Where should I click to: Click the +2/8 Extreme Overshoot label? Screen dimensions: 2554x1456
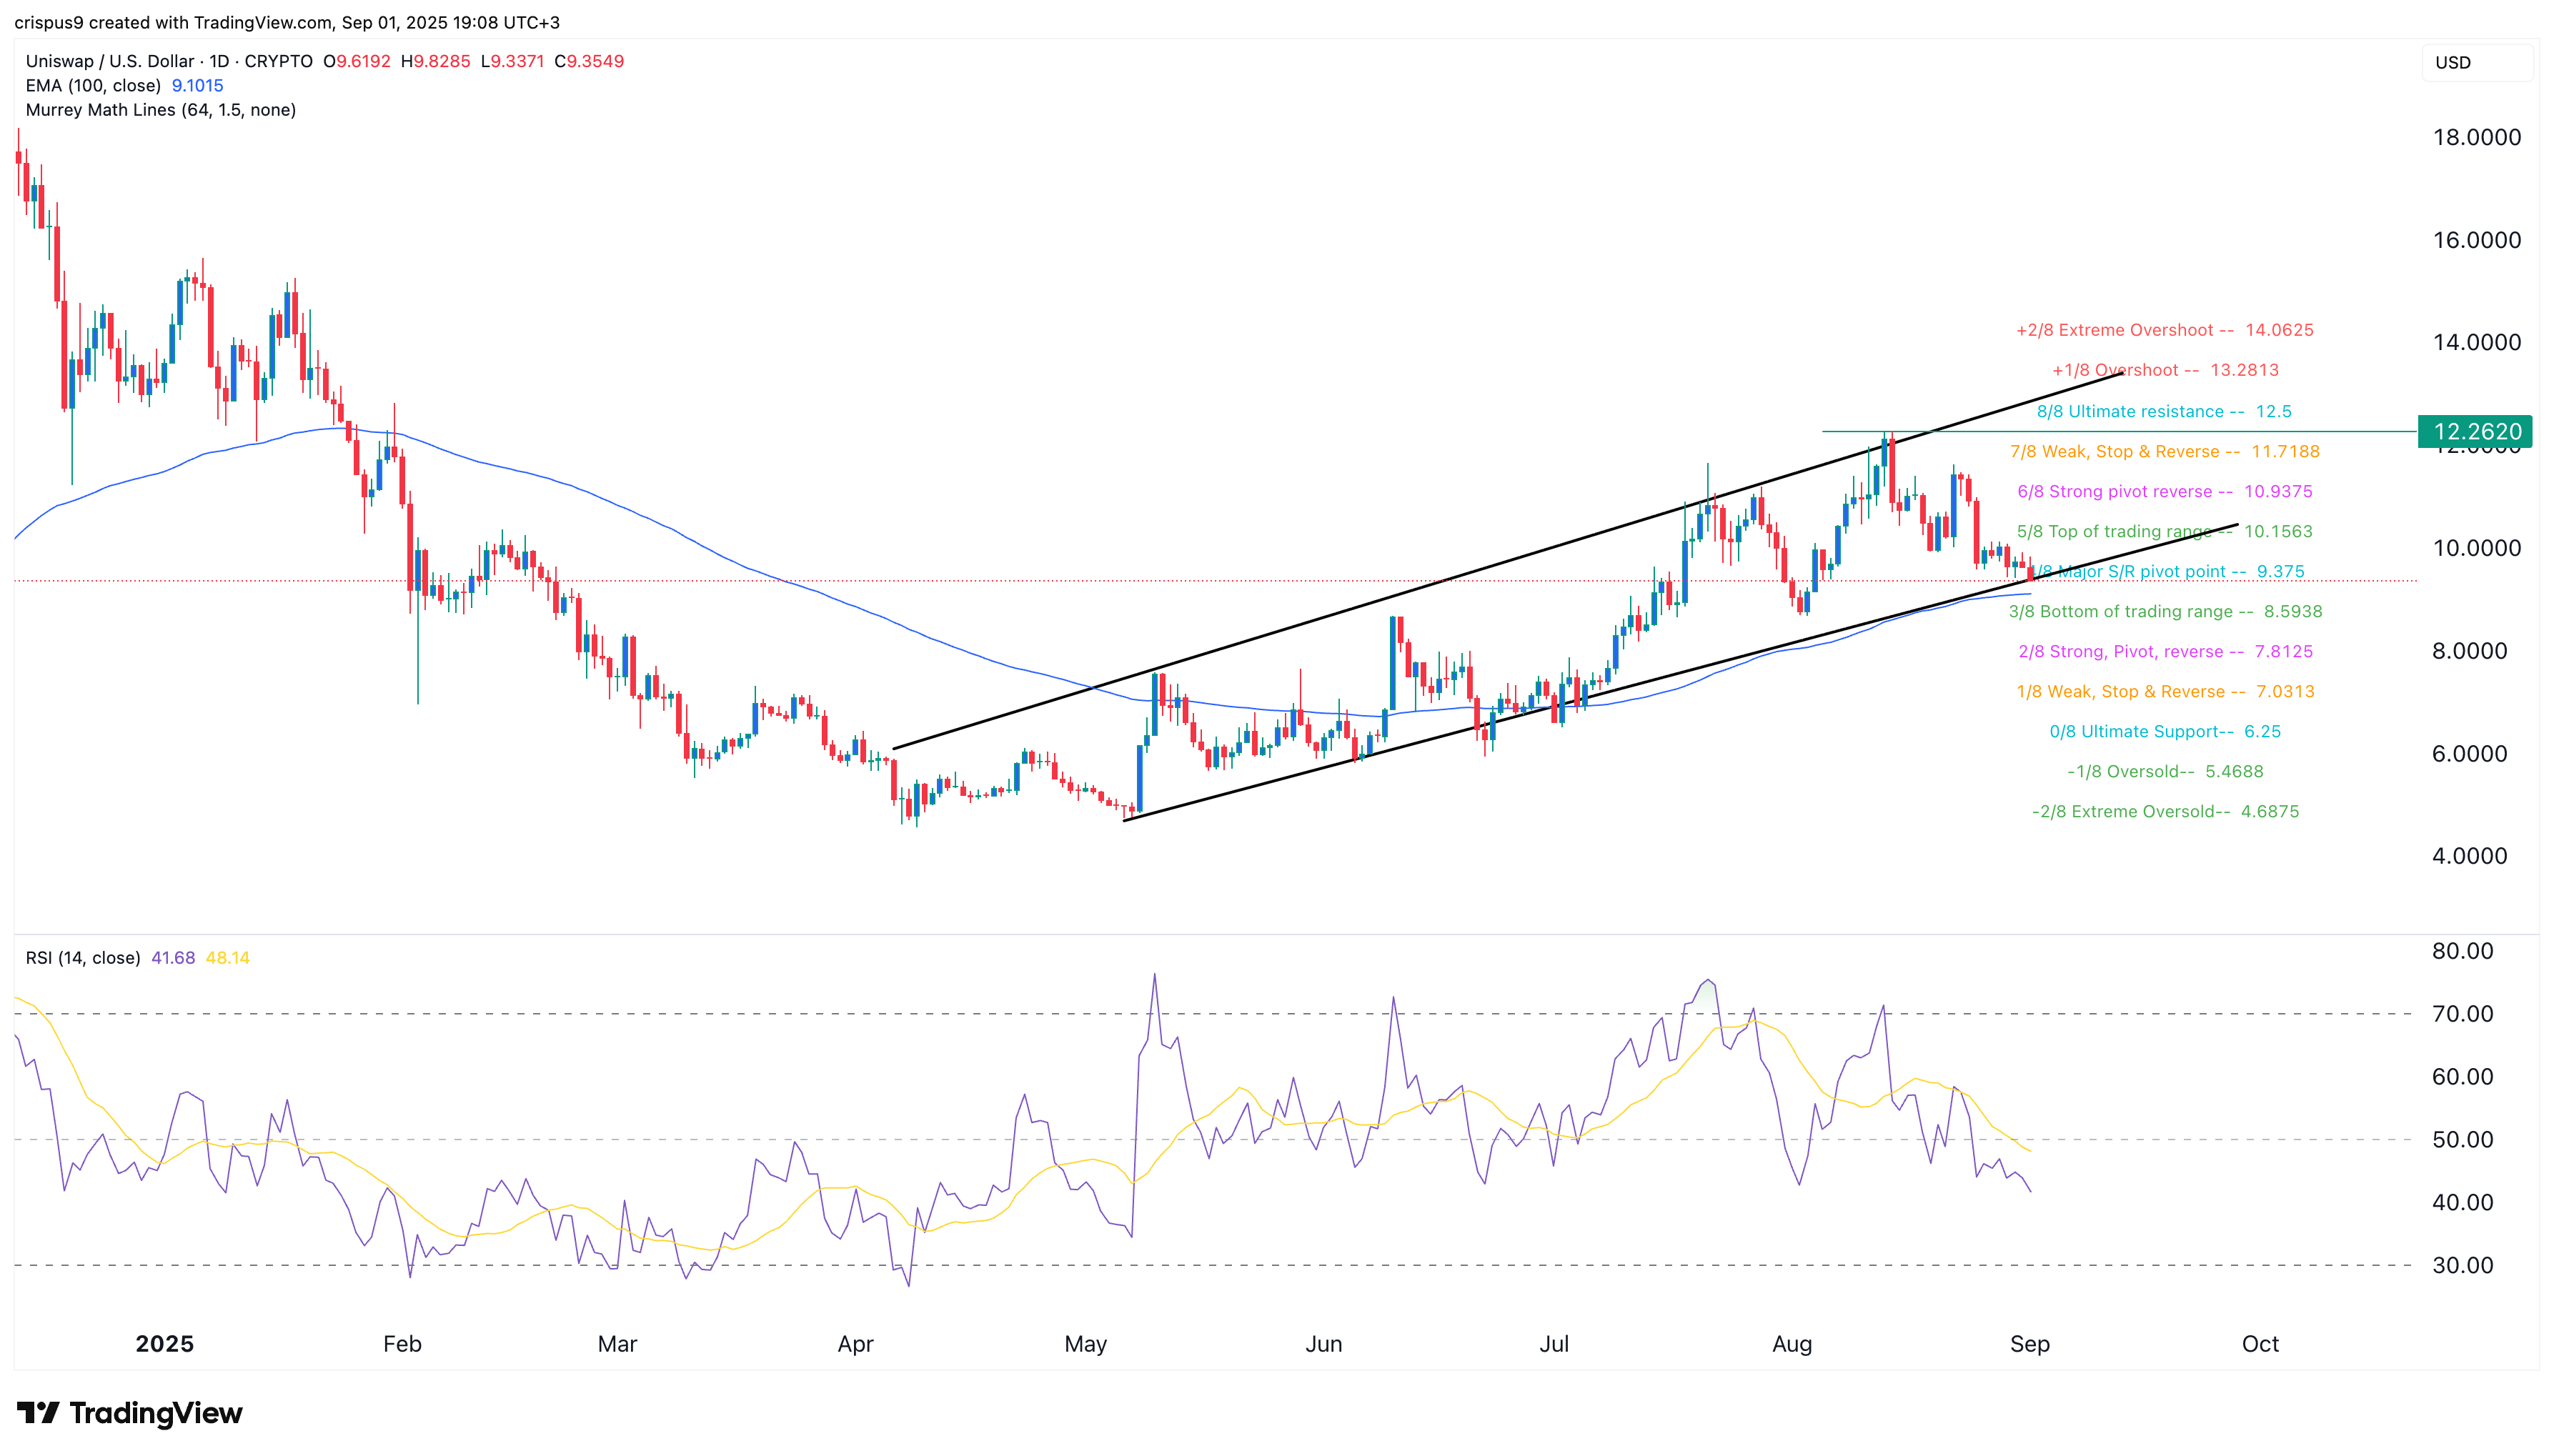[x=2164, y=330]
